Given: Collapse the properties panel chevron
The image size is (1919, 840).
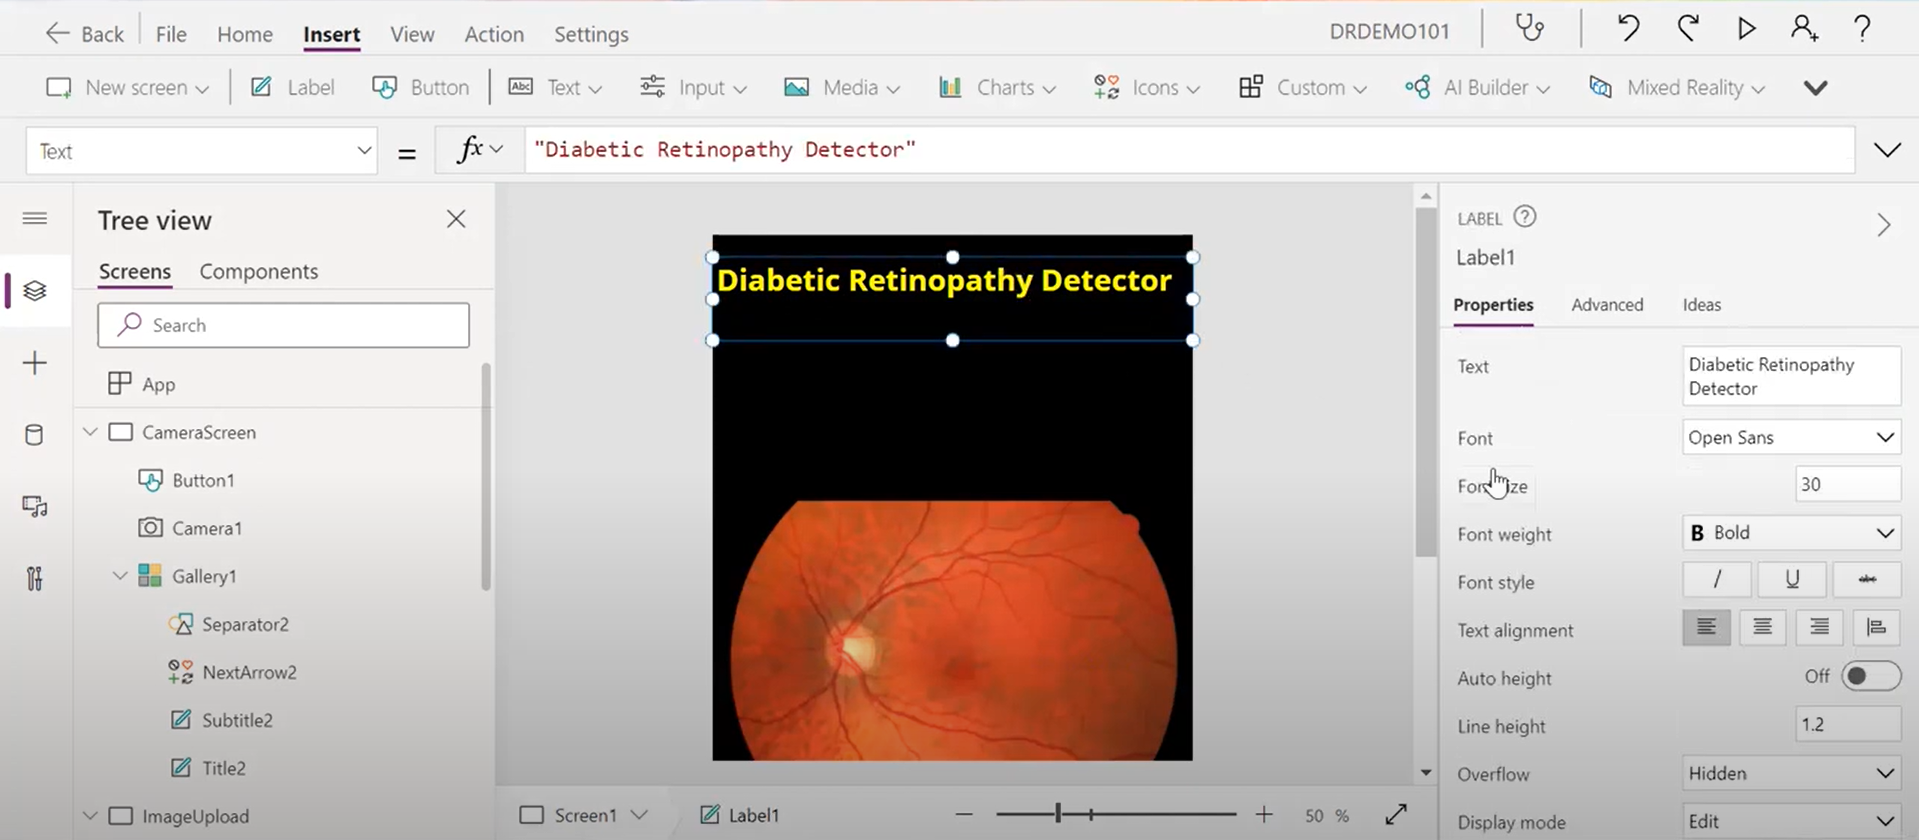Looking at the screenshot, I should 1884,225.
